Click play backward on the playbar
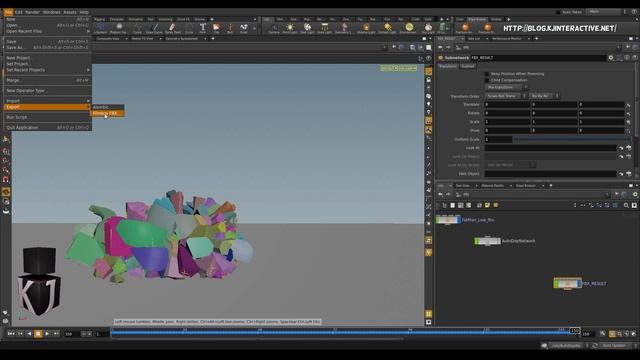The height and width of the screenshot is (360, 640). (x=29, y=334)
